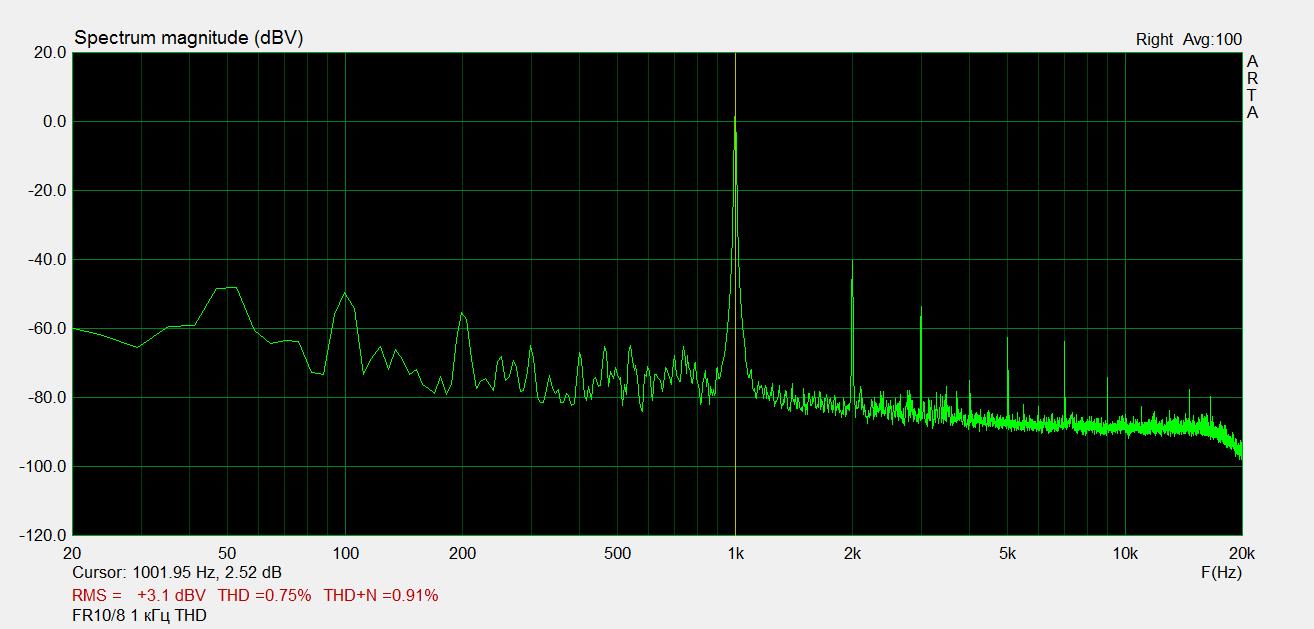Click the 2 kHz second harmonic peak
Screen dimensions: 1314x629
852,262
